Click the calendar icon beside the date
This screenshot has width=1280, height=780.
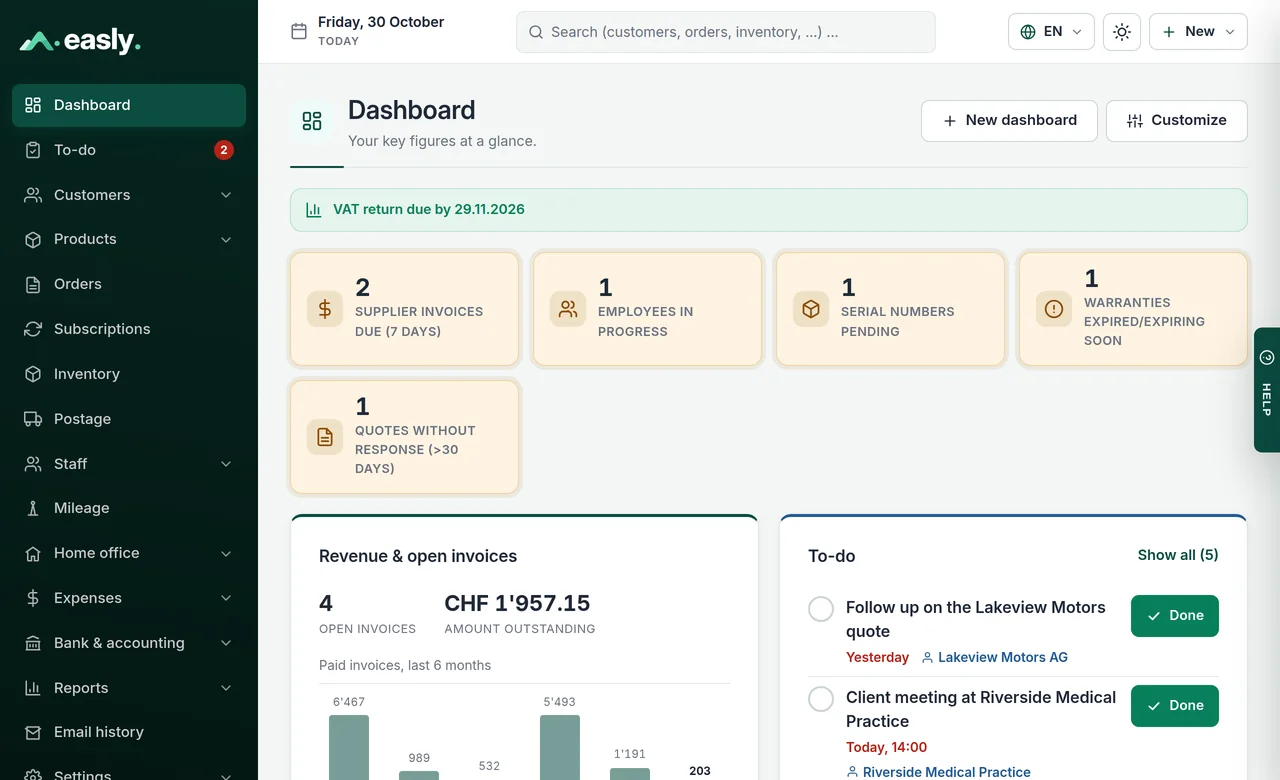299,31
